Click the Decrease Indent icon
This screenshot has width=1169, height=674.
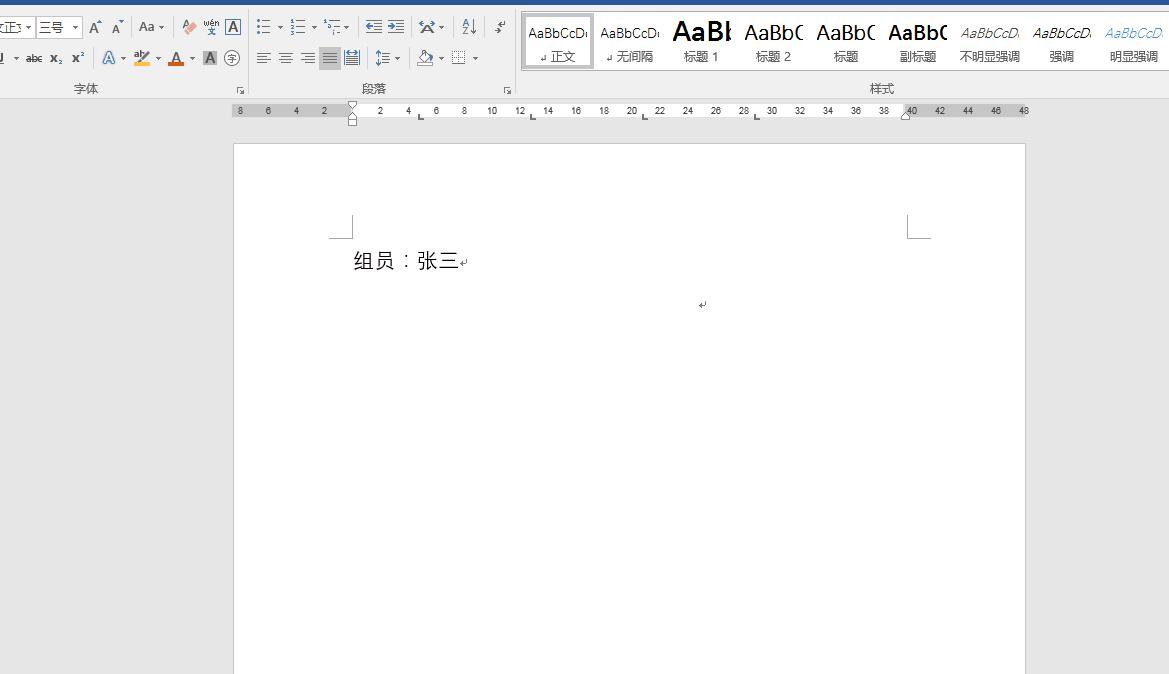[x=374, y=28]
